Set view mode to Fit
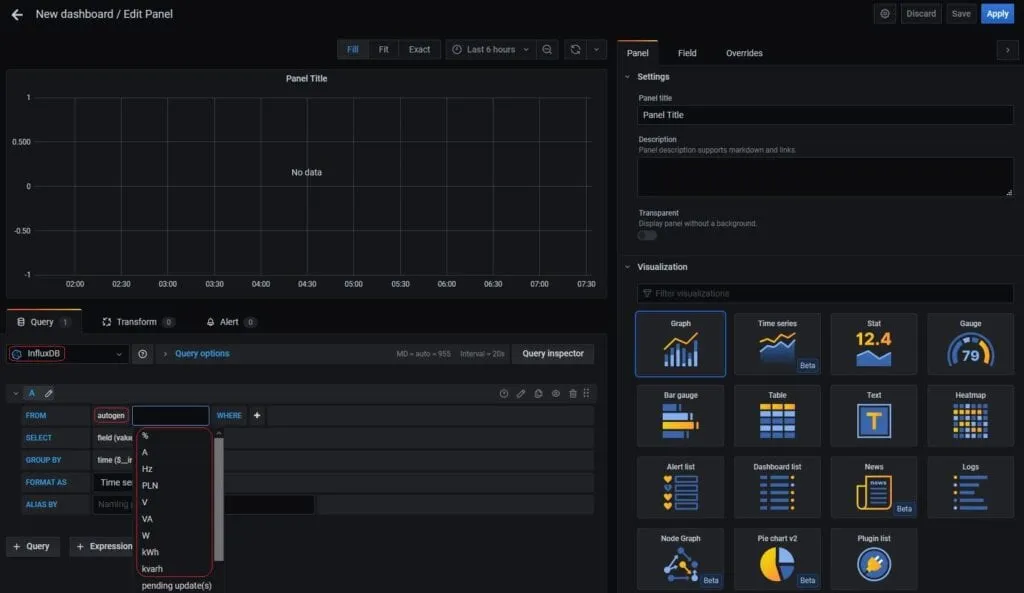The image size is (1024, 593). point(383,50)
